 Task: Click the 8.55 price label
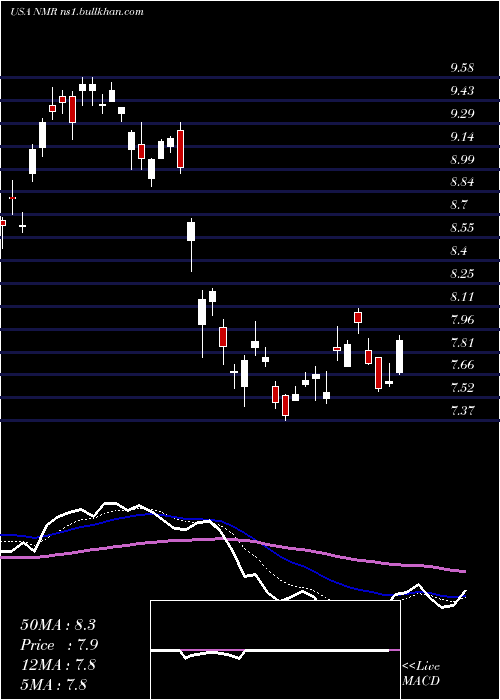pos(462,228)
